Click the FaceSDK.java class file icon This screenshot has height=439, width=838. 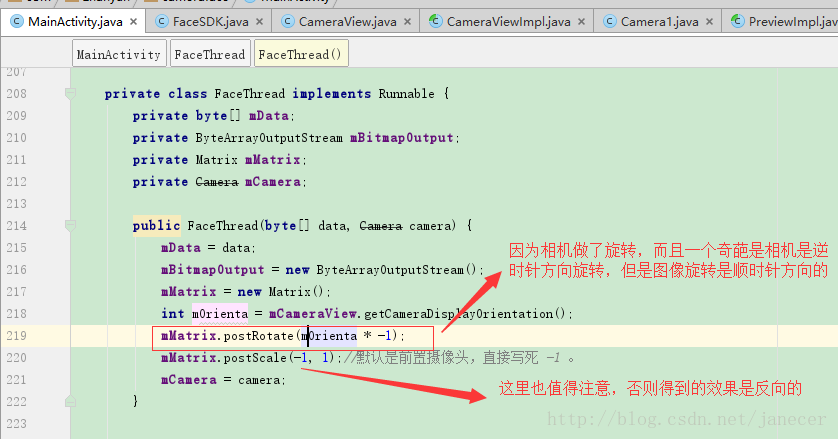tap(162, 21)
